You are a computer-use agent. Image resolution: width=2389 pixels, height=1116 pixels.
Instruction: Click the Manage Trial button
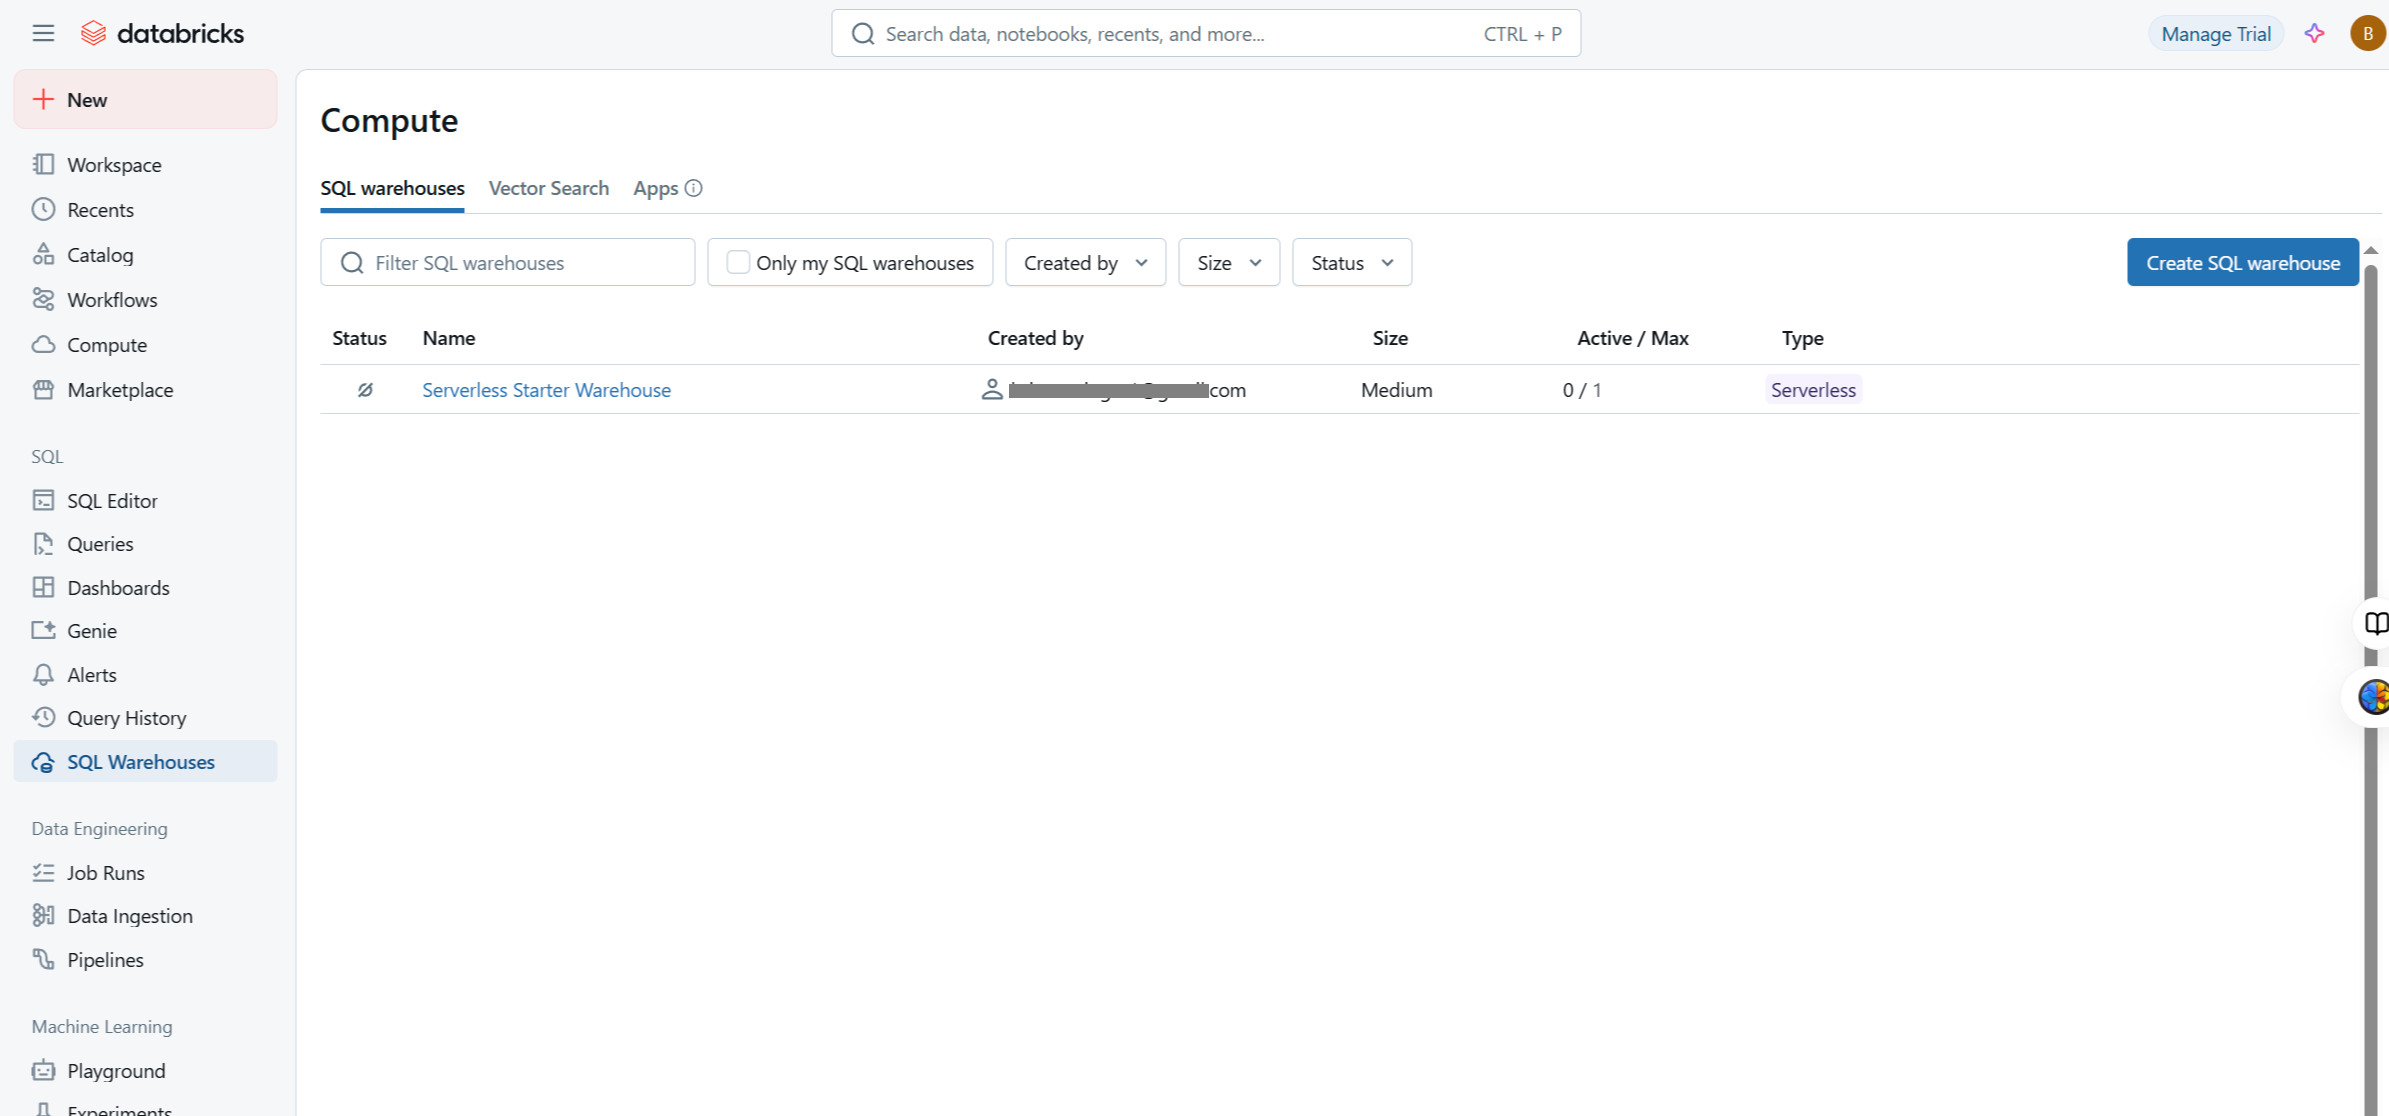2215,33
